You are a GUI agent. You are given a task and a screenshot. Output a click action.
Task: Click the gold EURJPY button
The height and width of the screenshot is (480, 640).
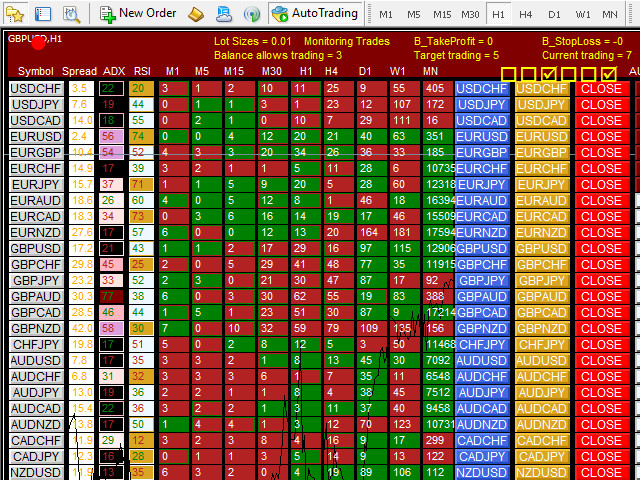(542, 185)
